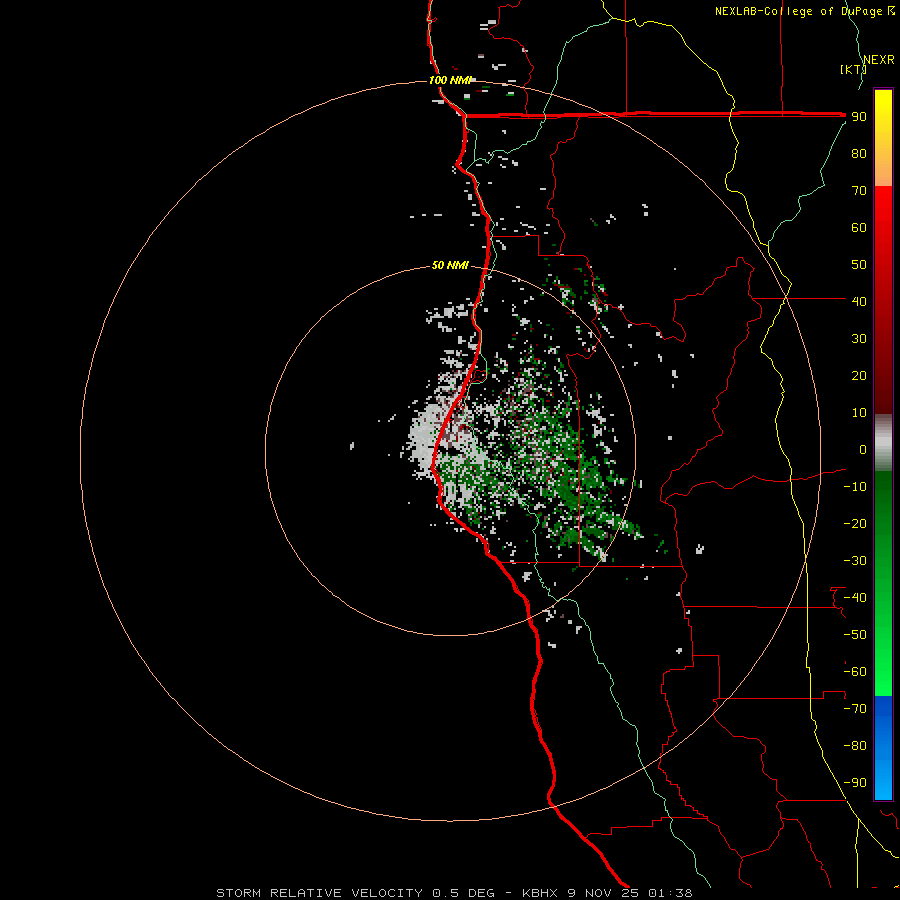Pick the bright green color bar segment near -60

click(883, 672)
